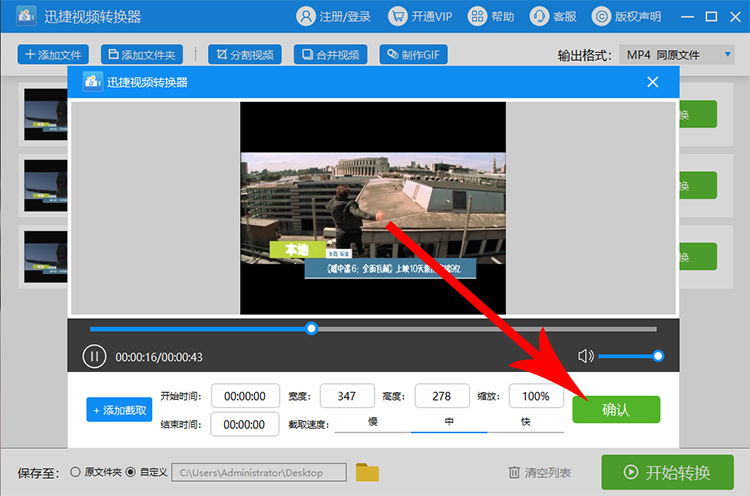750x496 pixels.
Task: Select 快 fast capture speed
Action: coord(526,422)
